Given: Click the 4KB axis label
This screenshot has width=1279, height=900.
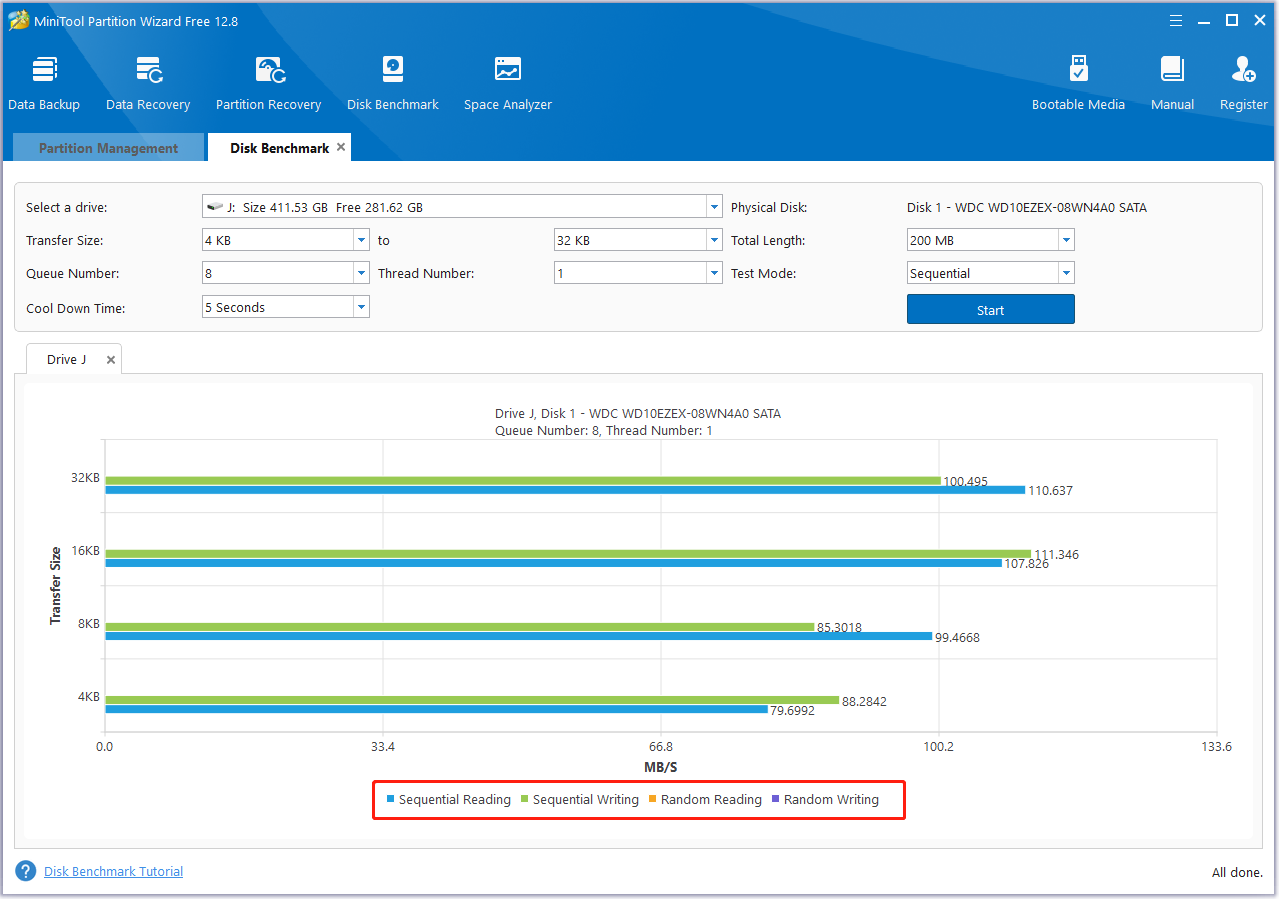Looking at the screenshot, I should coord(89,697).
